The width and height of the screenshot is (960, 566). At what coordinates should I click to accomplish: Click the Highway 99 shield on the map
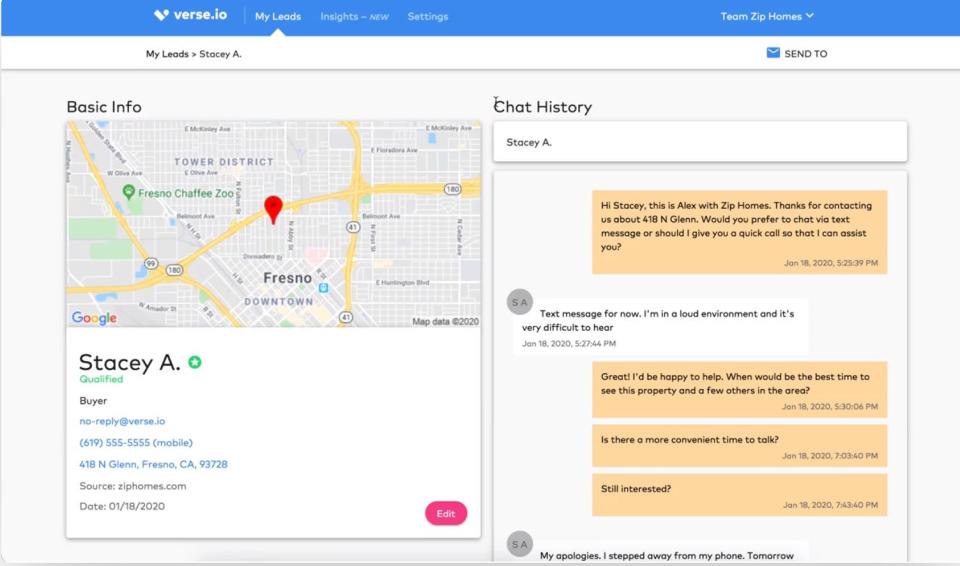[151, 263]
